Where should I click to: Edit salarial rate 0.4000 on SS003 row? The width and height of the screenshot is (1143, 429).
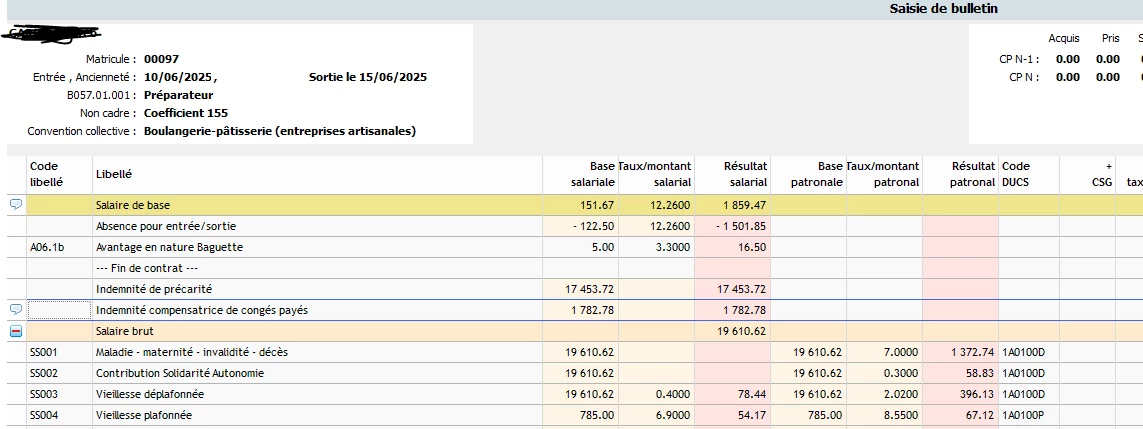656,394
